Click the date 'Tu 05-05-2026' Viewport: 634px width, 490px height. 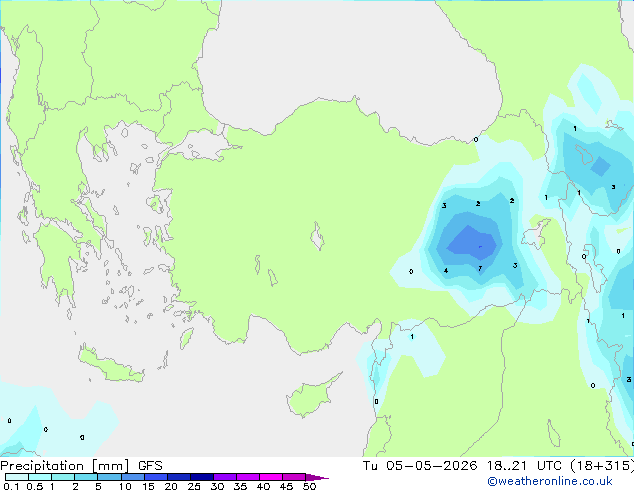(420, 466)
